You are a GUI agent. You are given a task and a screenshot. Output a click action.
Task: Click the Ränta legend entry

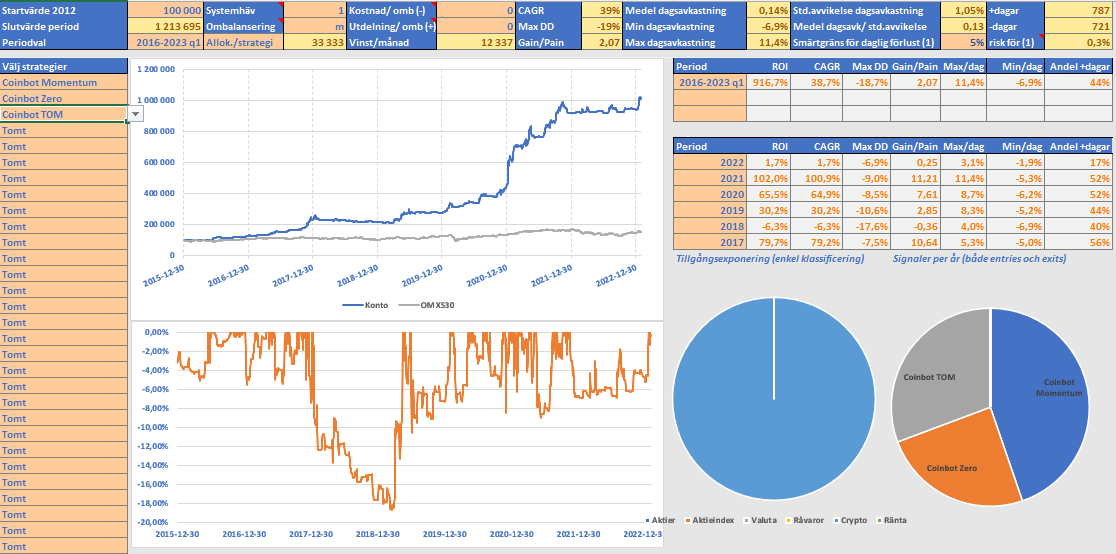click(891, 520)
